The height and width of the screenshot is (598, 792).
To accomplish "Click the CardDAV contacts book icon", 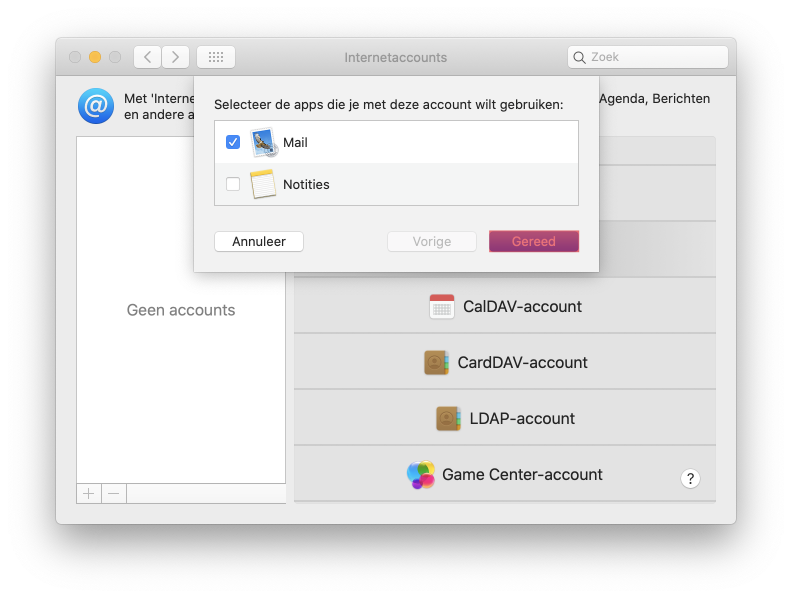I will pyautogui.click(x=436, y=363).
